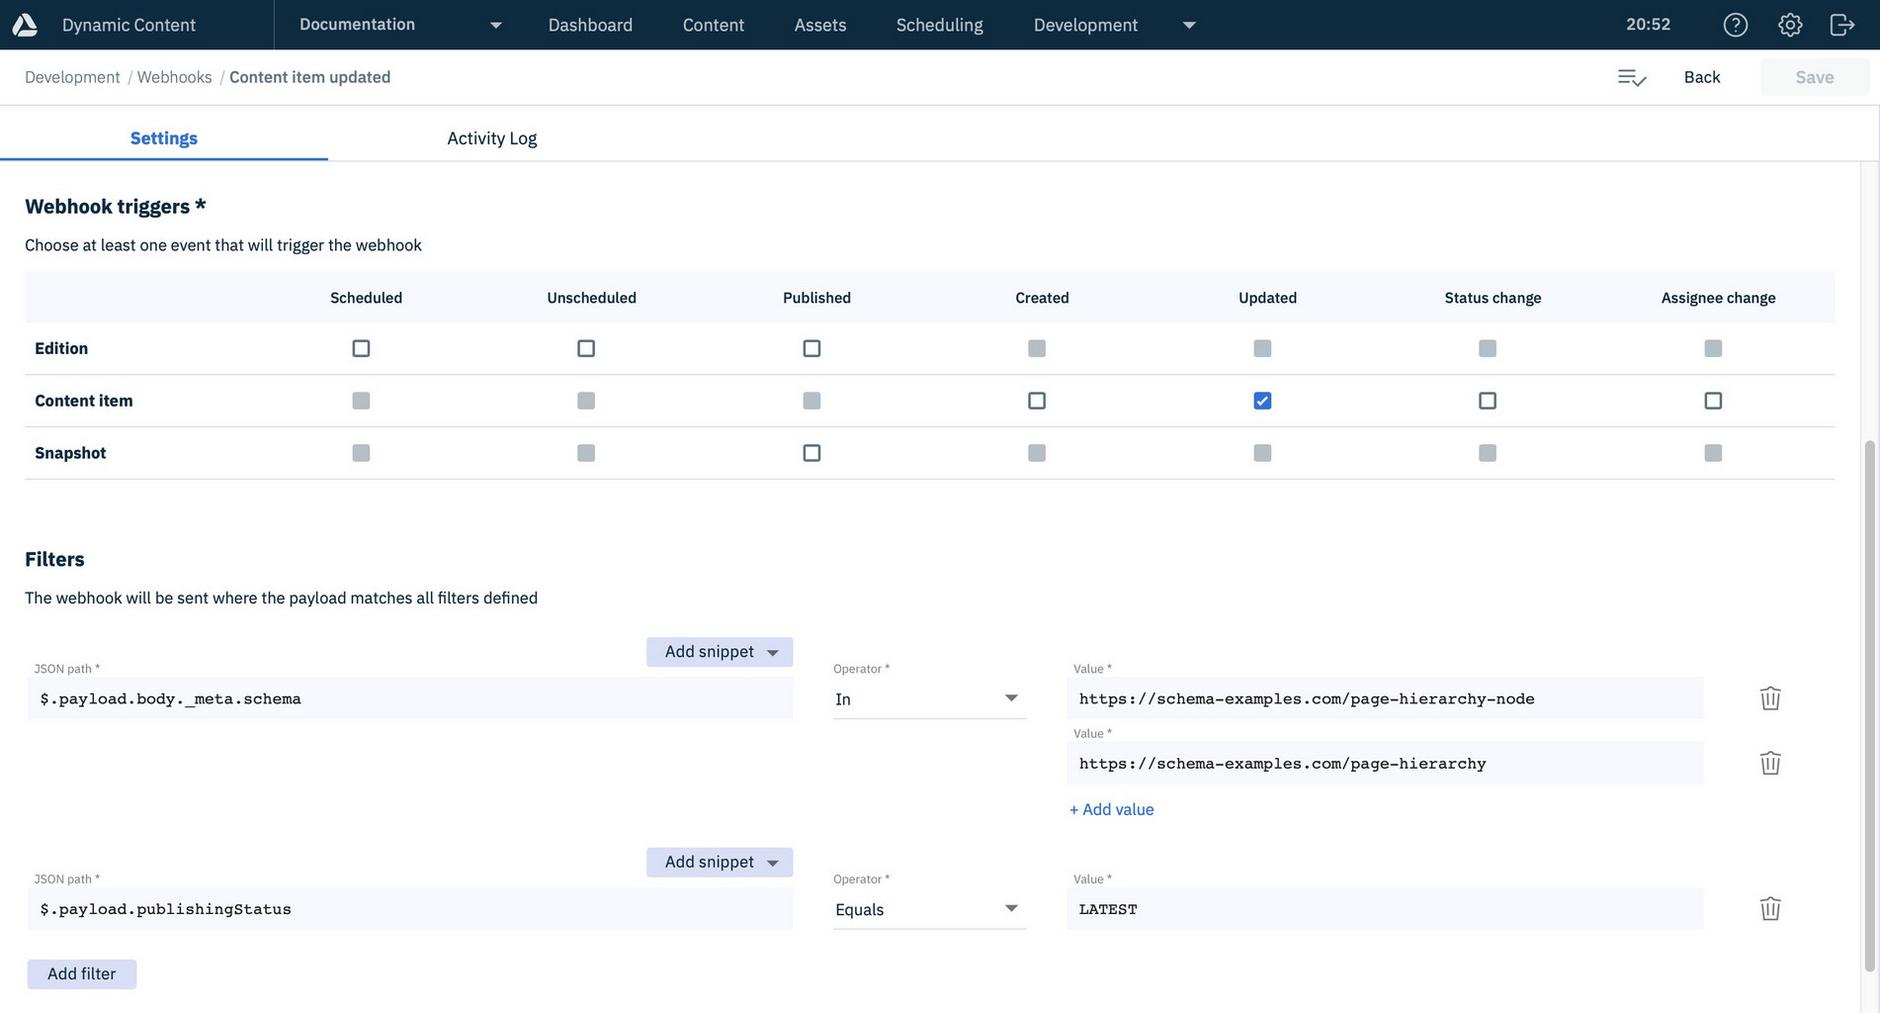Toggle Edition Published checkbox
The width and height of the screenshot is (1880, 1013).
pos(812,348)
